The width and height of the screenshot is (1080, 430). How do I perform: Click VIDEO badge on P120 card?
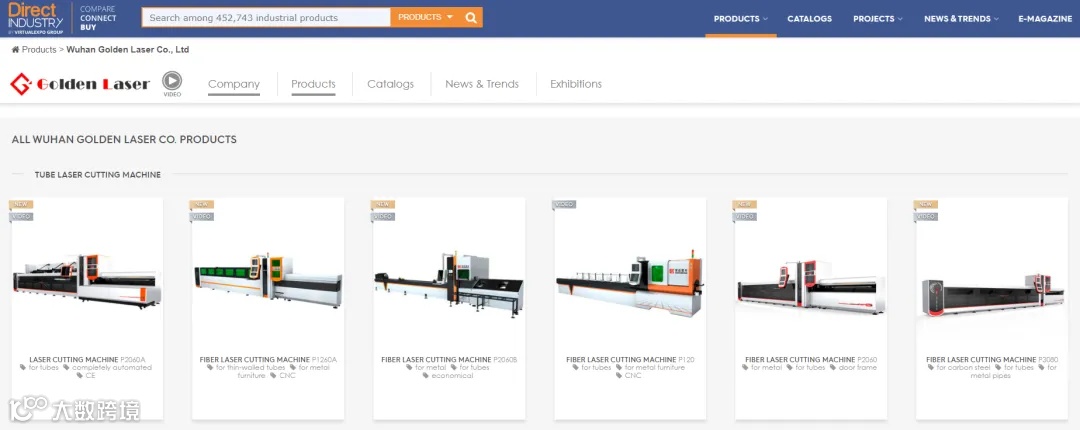click(564, 205)
